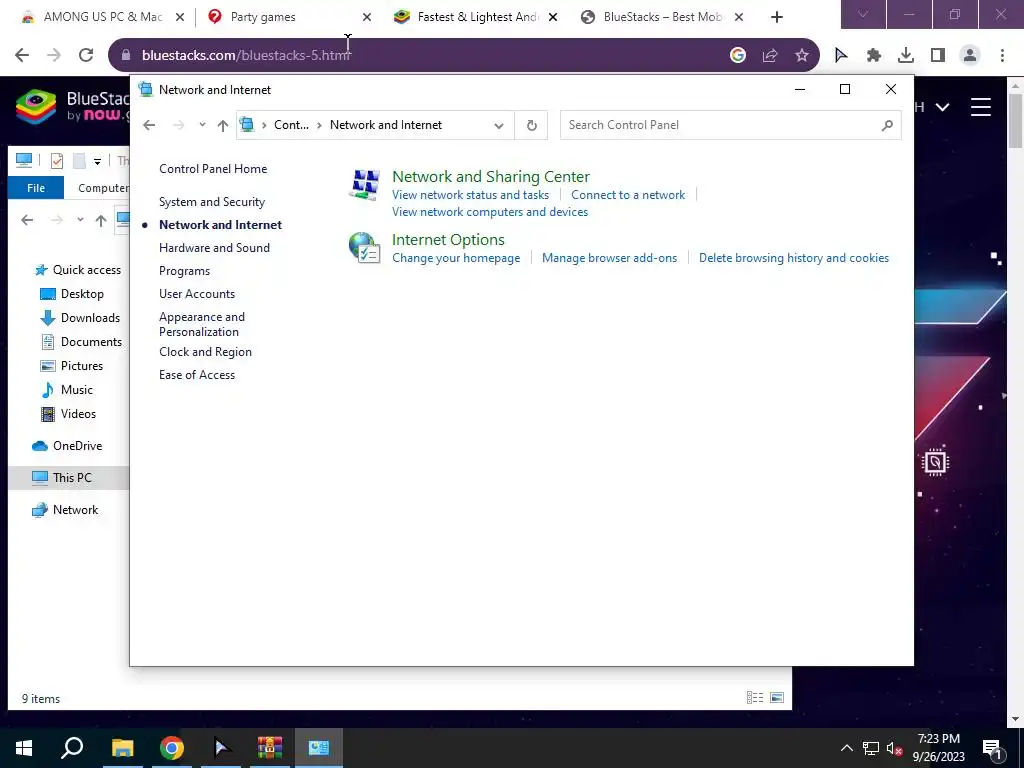Open BlueStacks site hamburger menu

click(981, 107)
